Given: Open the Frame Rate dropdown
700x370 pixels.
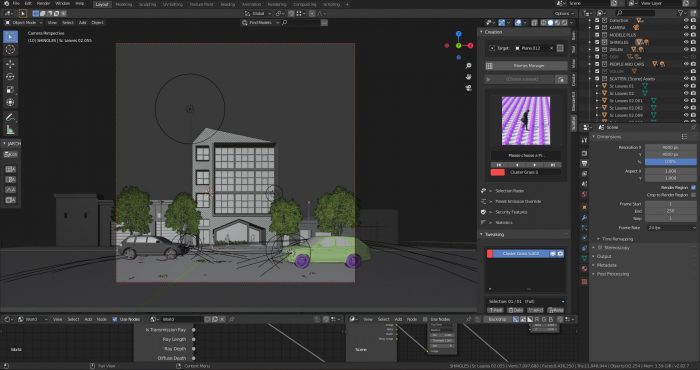Looking at the screenshot, I should [671, 228].
